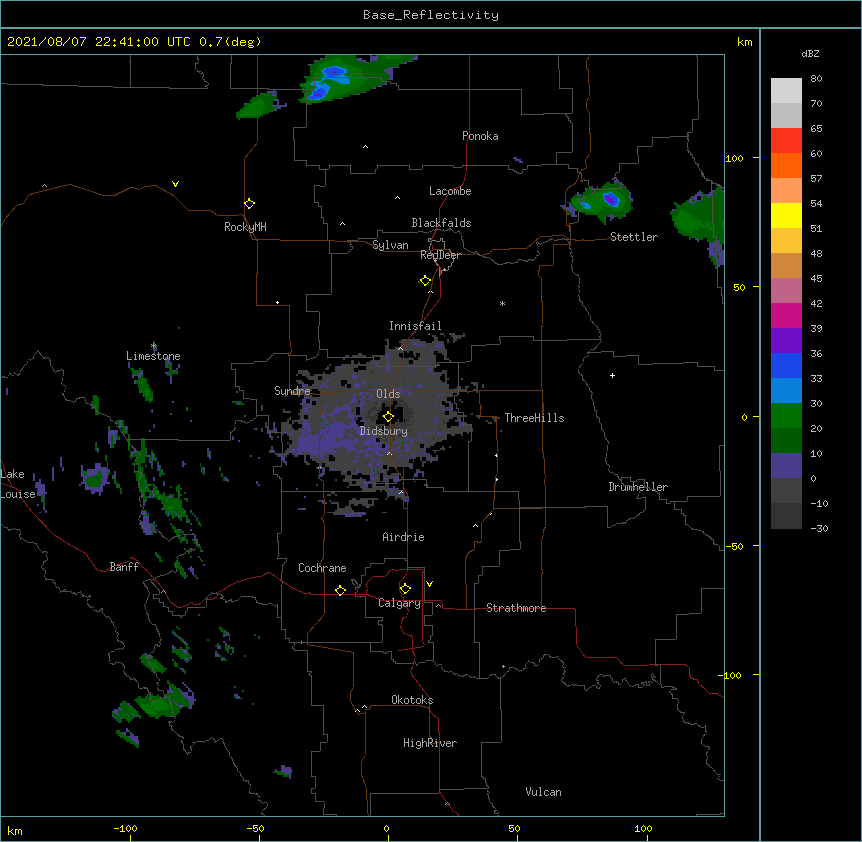Click the yellow V marker northwest of RockyMH

175,184
